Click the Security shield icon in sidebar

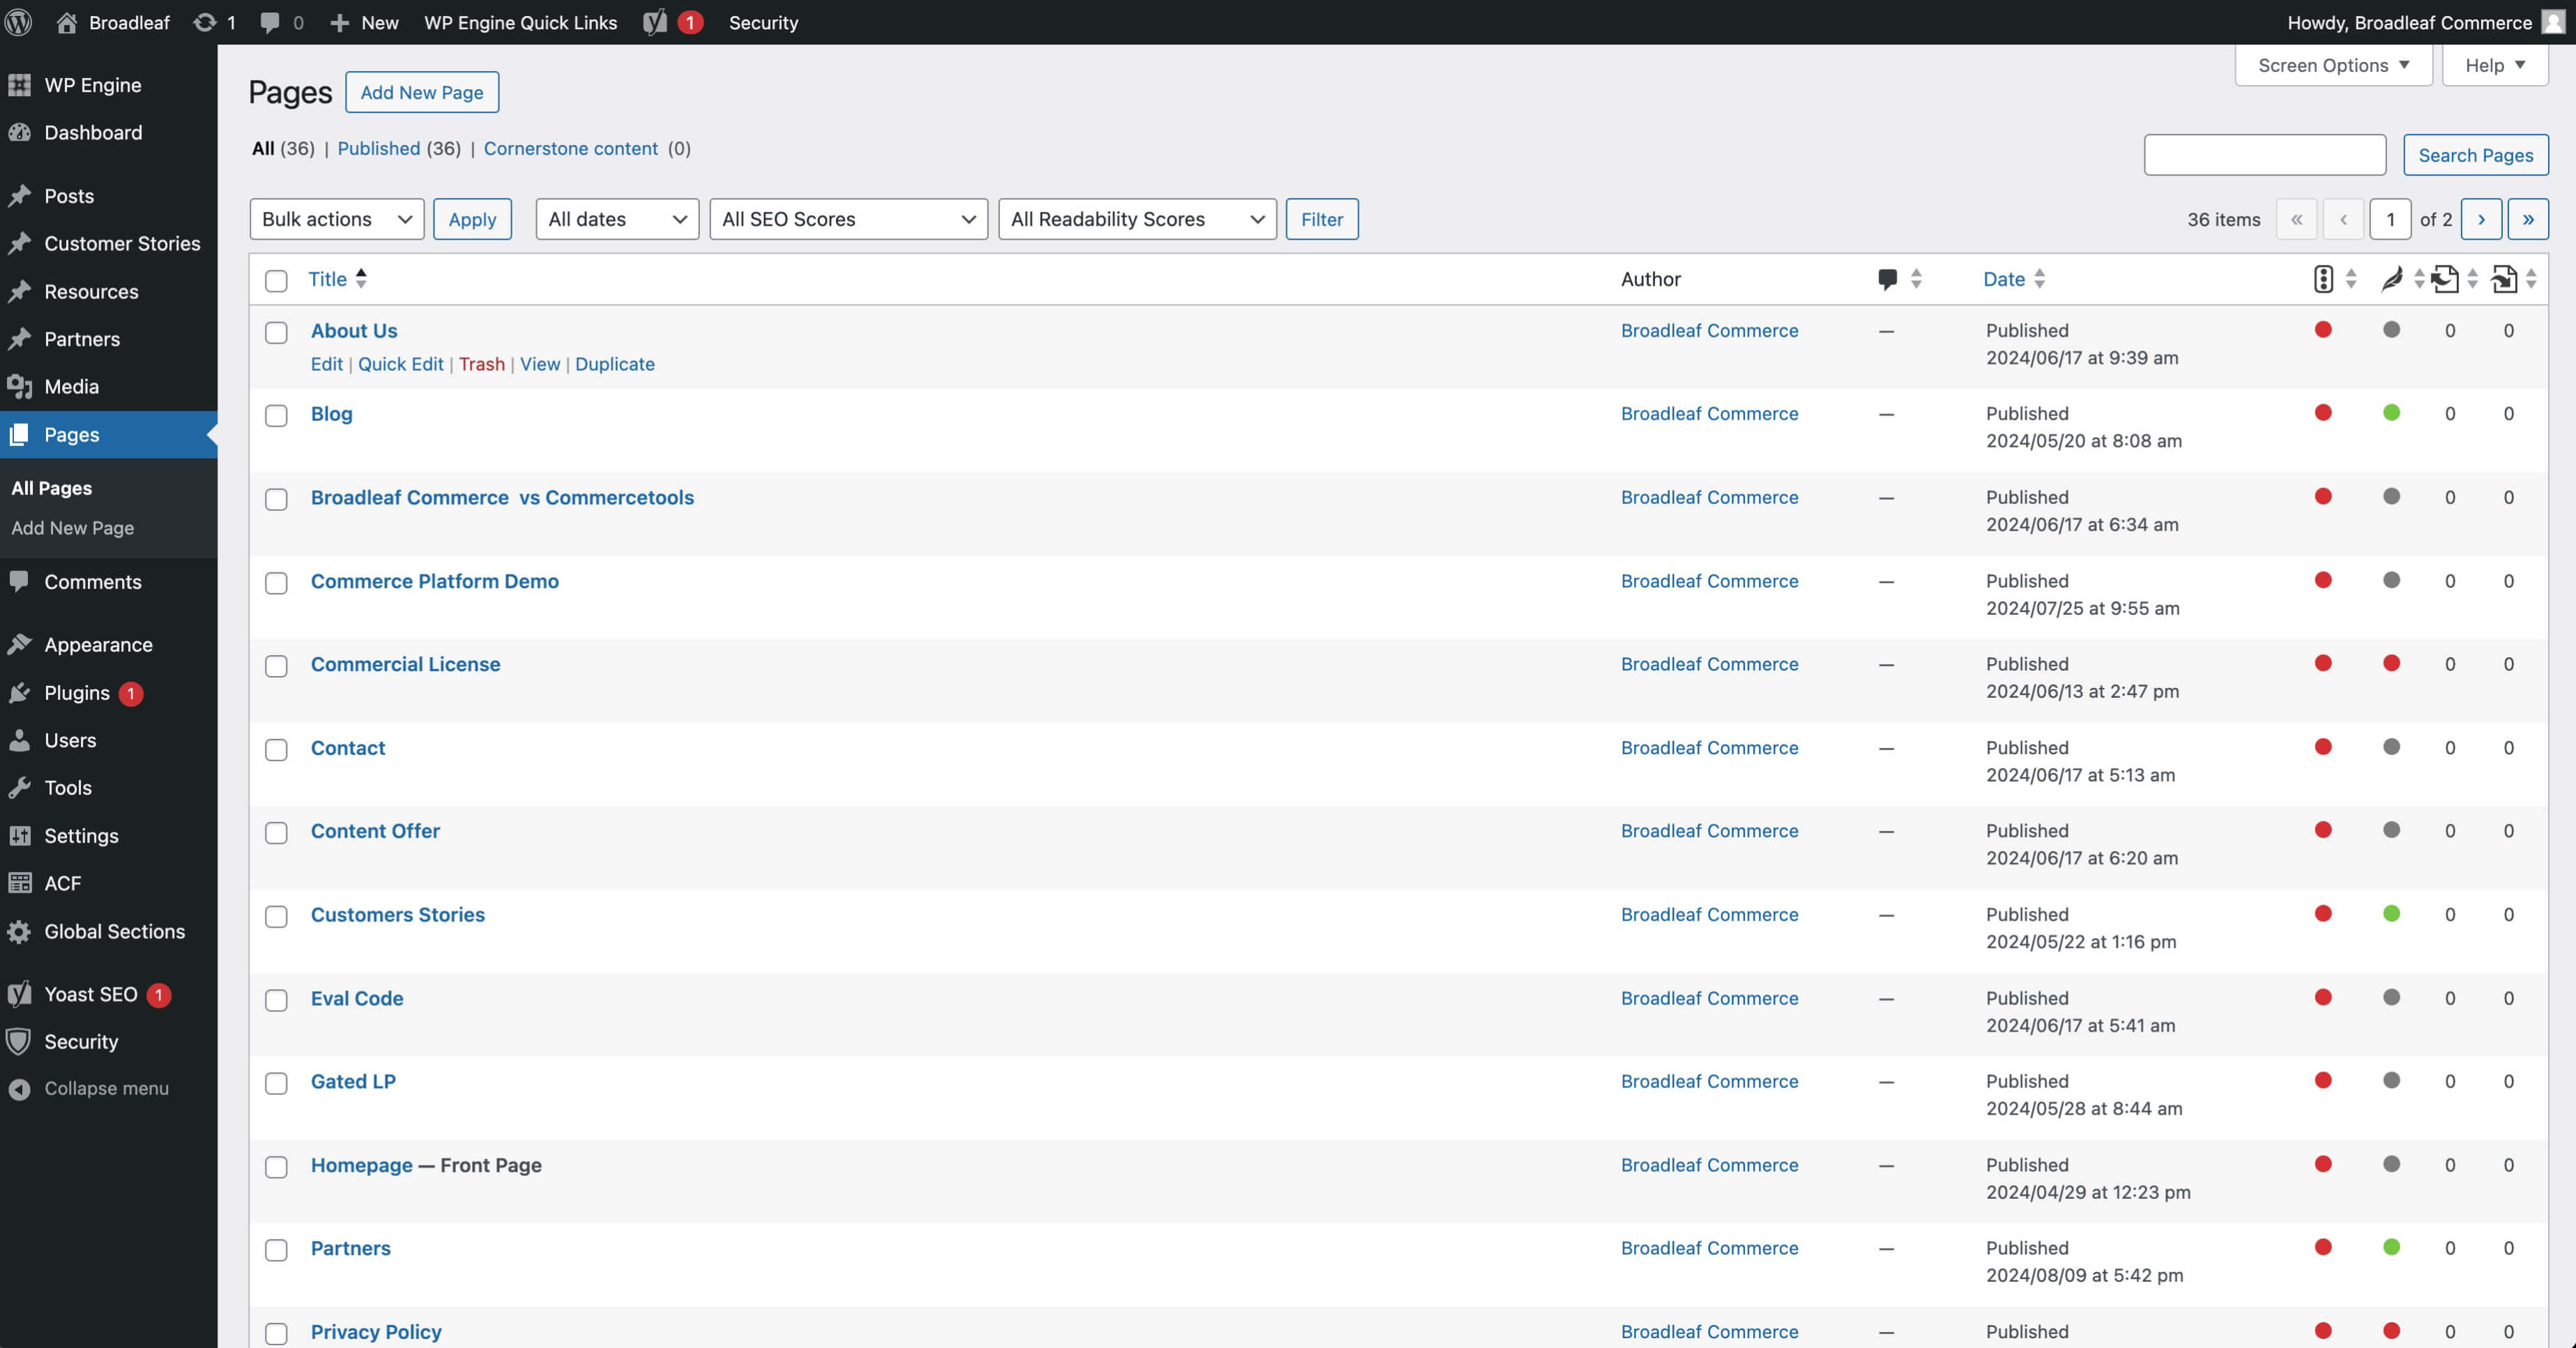click(x=19, y=1041)
